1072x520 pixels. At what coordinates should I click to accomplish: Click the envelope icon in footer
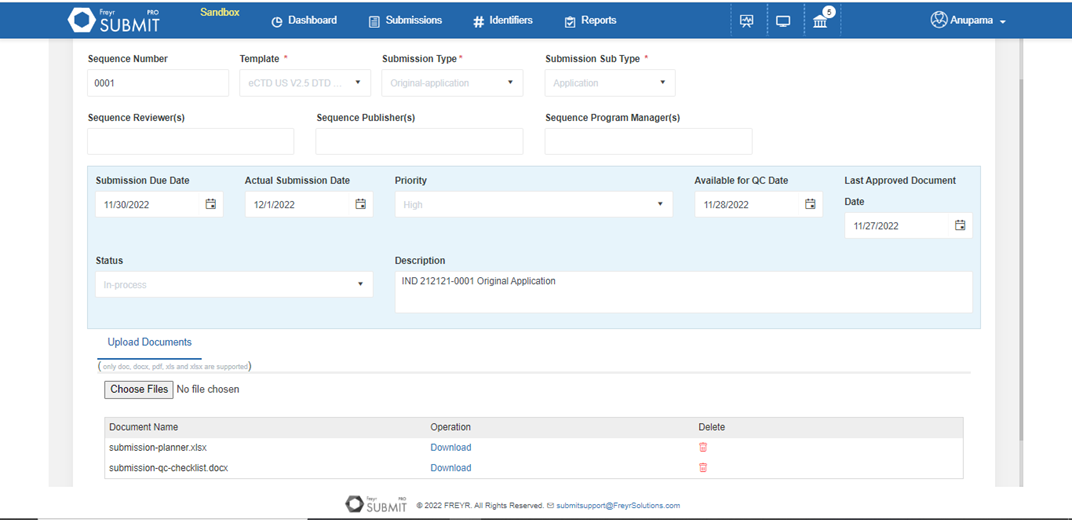click(550, 506)
